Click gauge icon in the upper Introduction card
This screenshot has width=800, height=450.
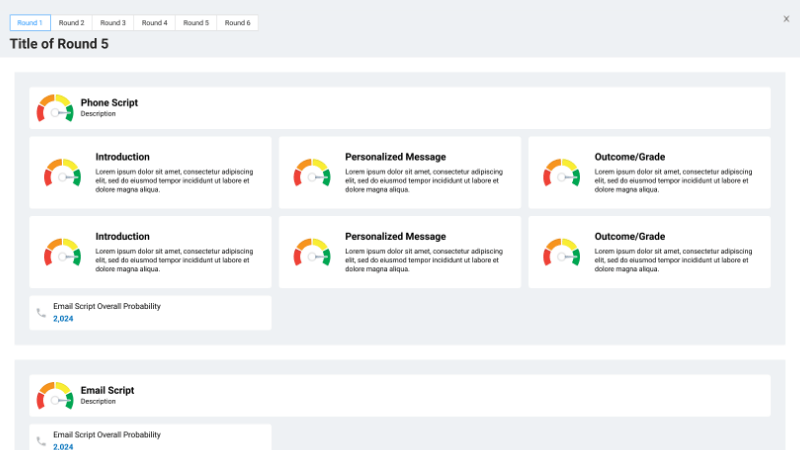coord(62,172)
